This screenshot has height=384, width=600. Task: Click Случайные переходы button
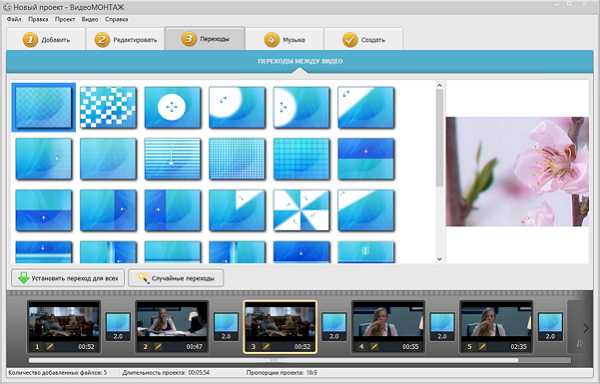coord(176,278)
